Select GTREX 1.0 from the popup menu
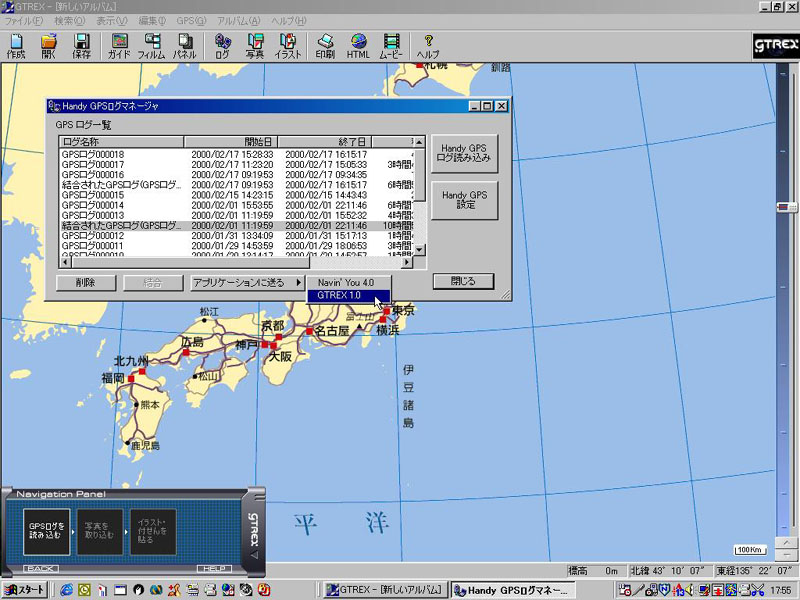Screen dimensions: 800x600 click(x=339, y=296)
